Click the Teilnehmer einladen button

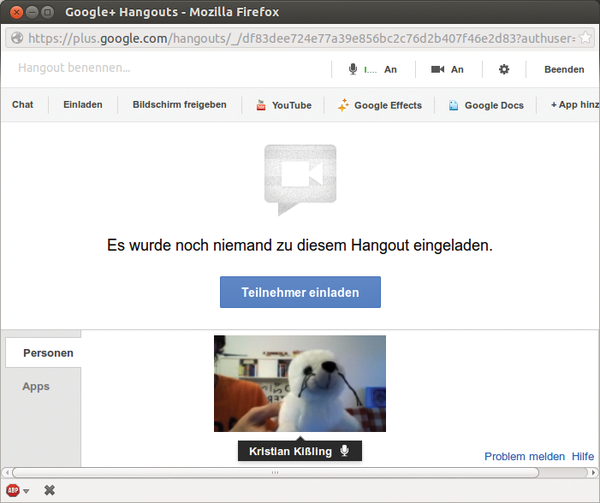point(300,293)
